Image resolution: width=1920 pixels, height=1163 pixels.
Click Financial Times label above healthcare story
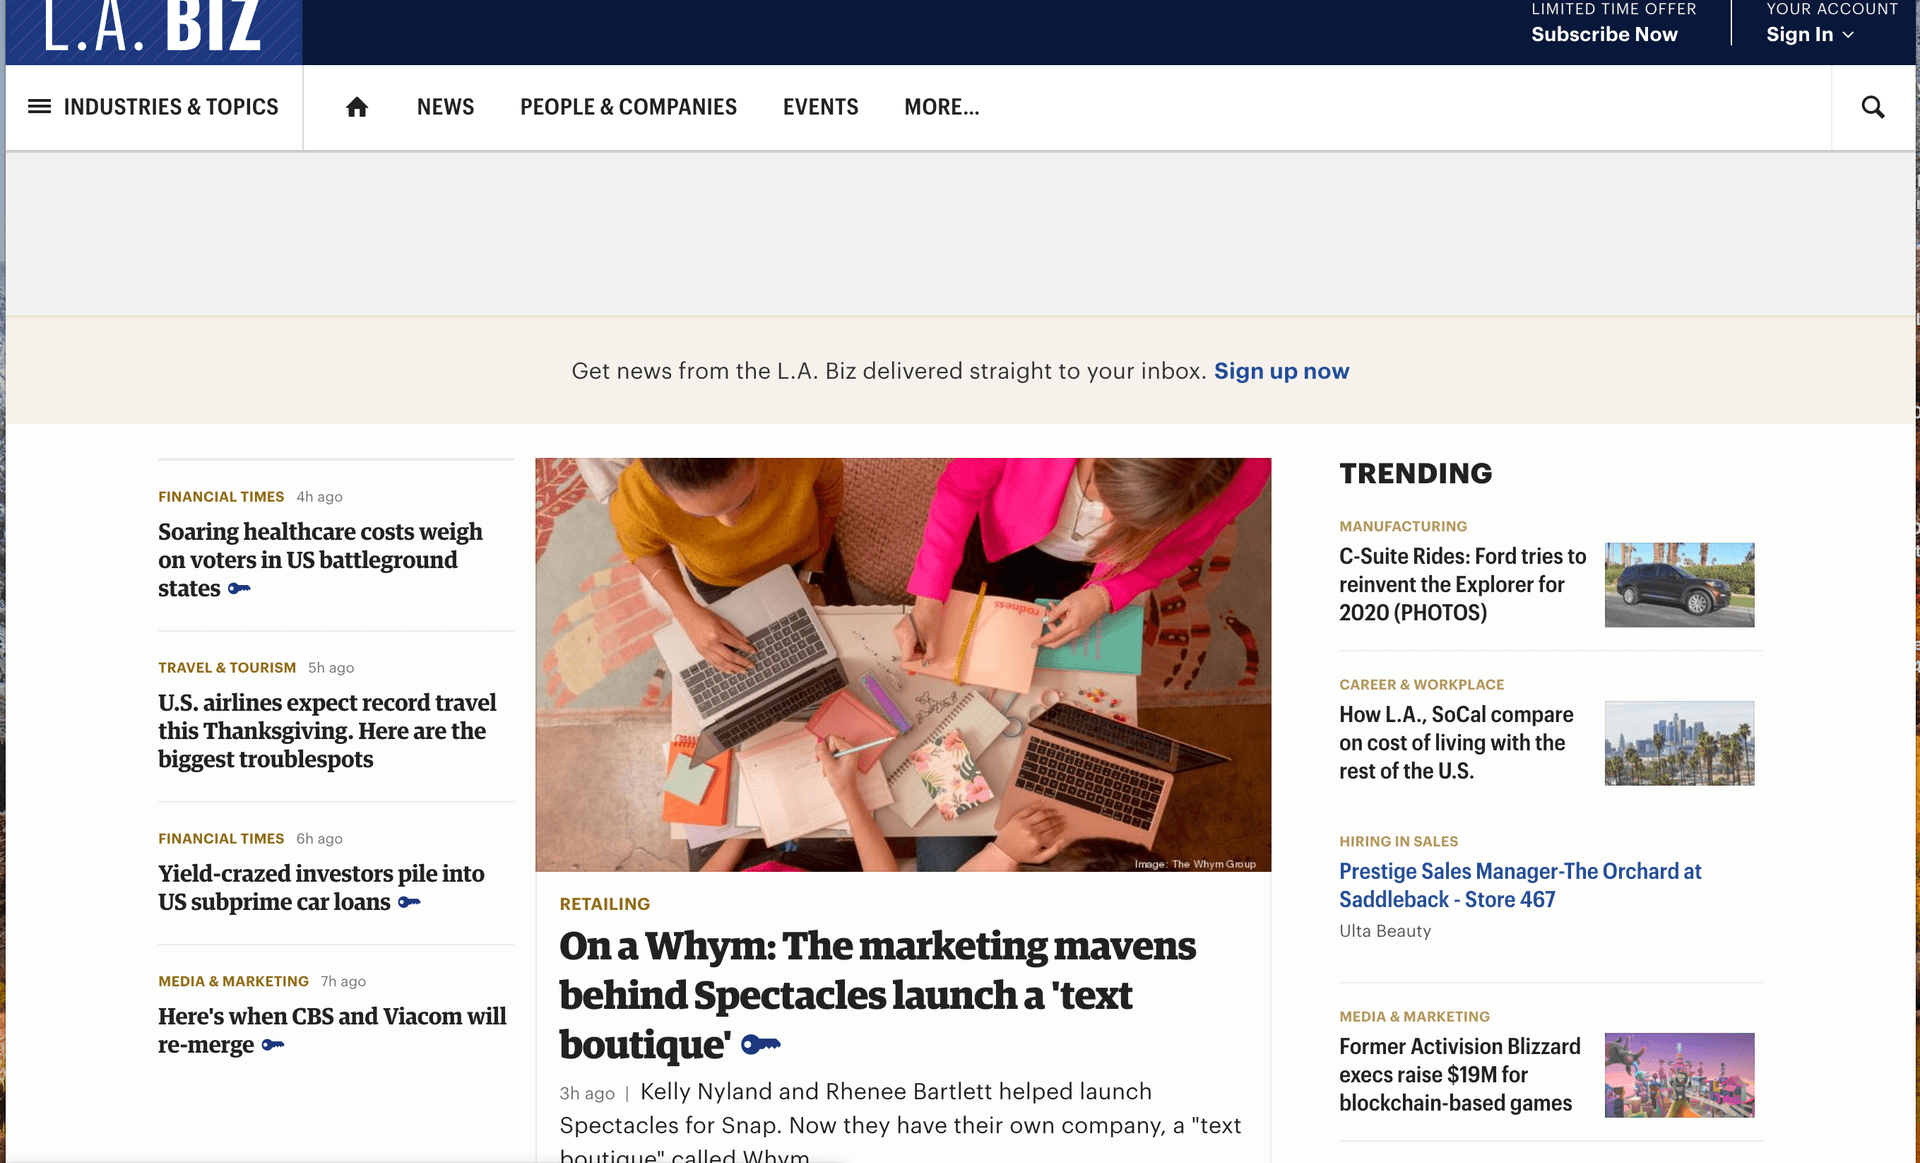[221, 497]
